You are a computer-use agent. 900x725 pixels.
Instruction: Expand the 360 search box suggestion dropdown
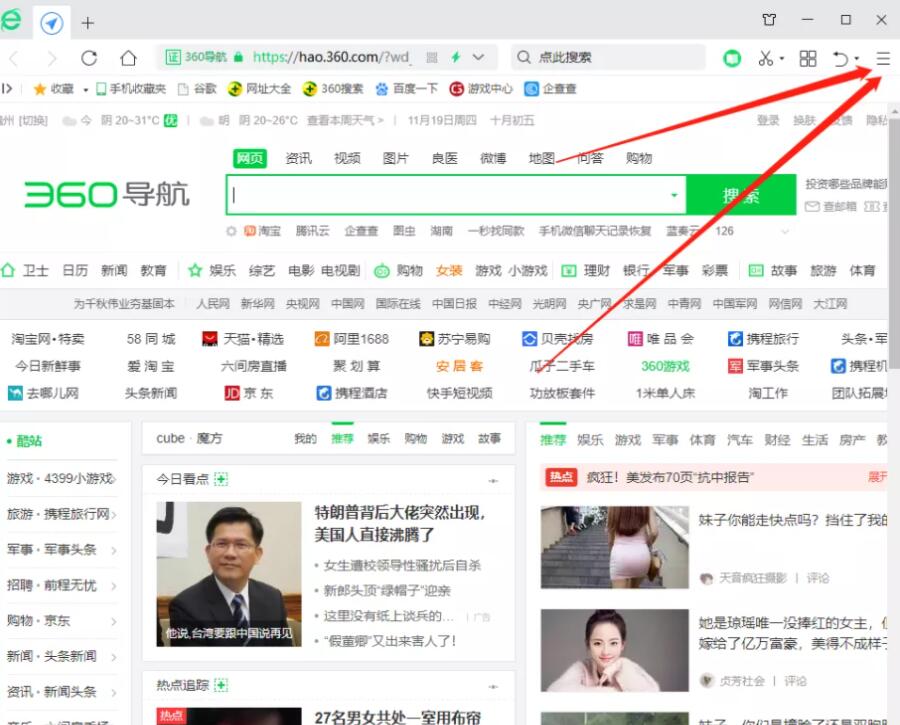pyautogui.click(x=674, y=195)
